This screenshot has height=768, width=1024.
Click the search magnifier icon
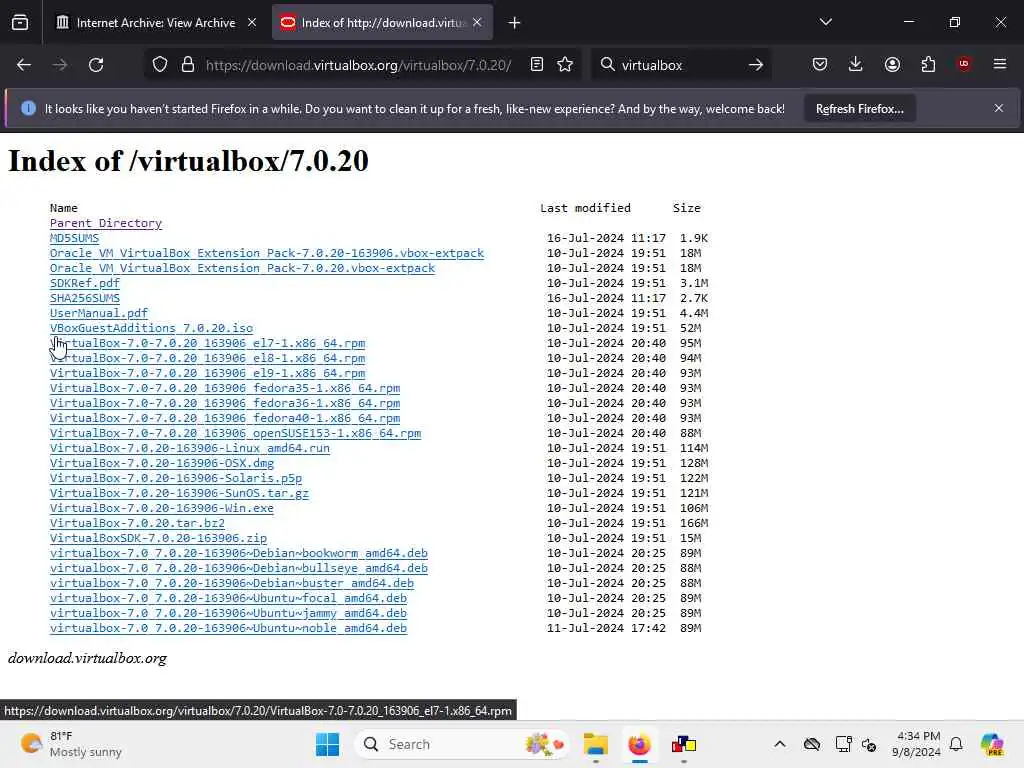click(x=607, y=65)
